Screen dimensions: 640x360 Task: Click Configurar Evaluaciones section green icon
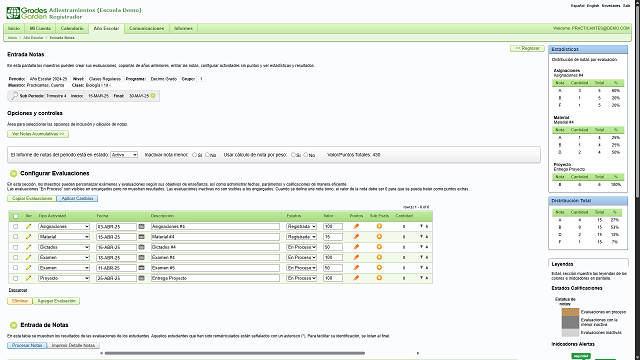pos(13,173)
